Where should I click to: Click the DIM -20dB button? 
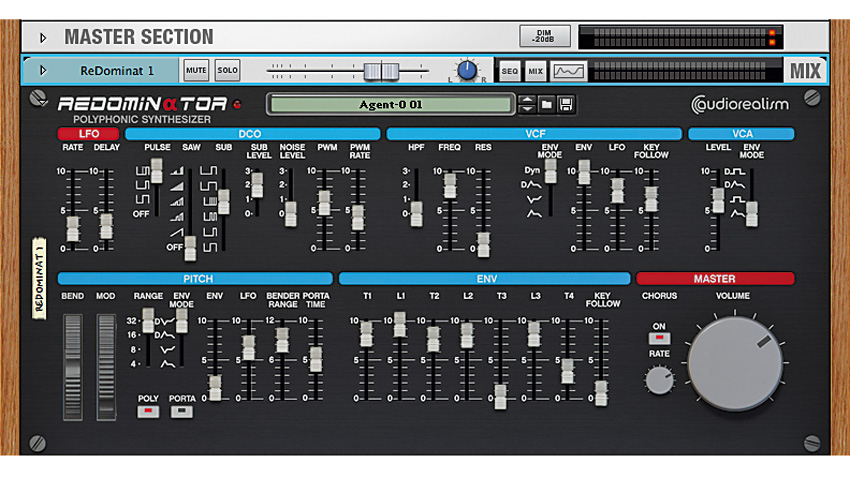point(544,36)
